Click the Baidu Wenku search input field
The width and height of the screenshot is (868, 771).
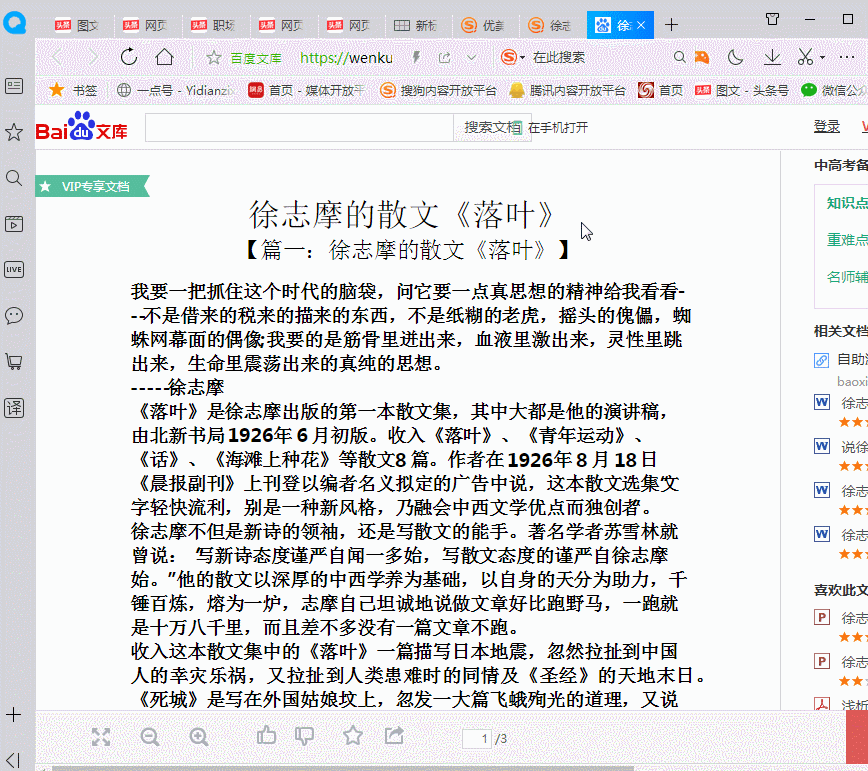click(300, 128)
